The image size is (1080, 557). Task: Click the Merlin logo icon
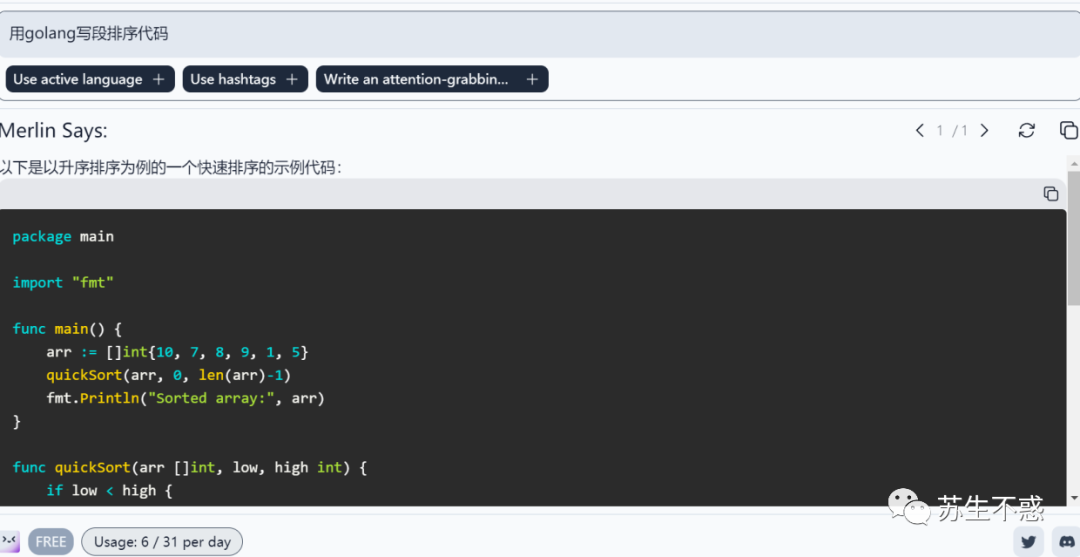coord(10,542)
